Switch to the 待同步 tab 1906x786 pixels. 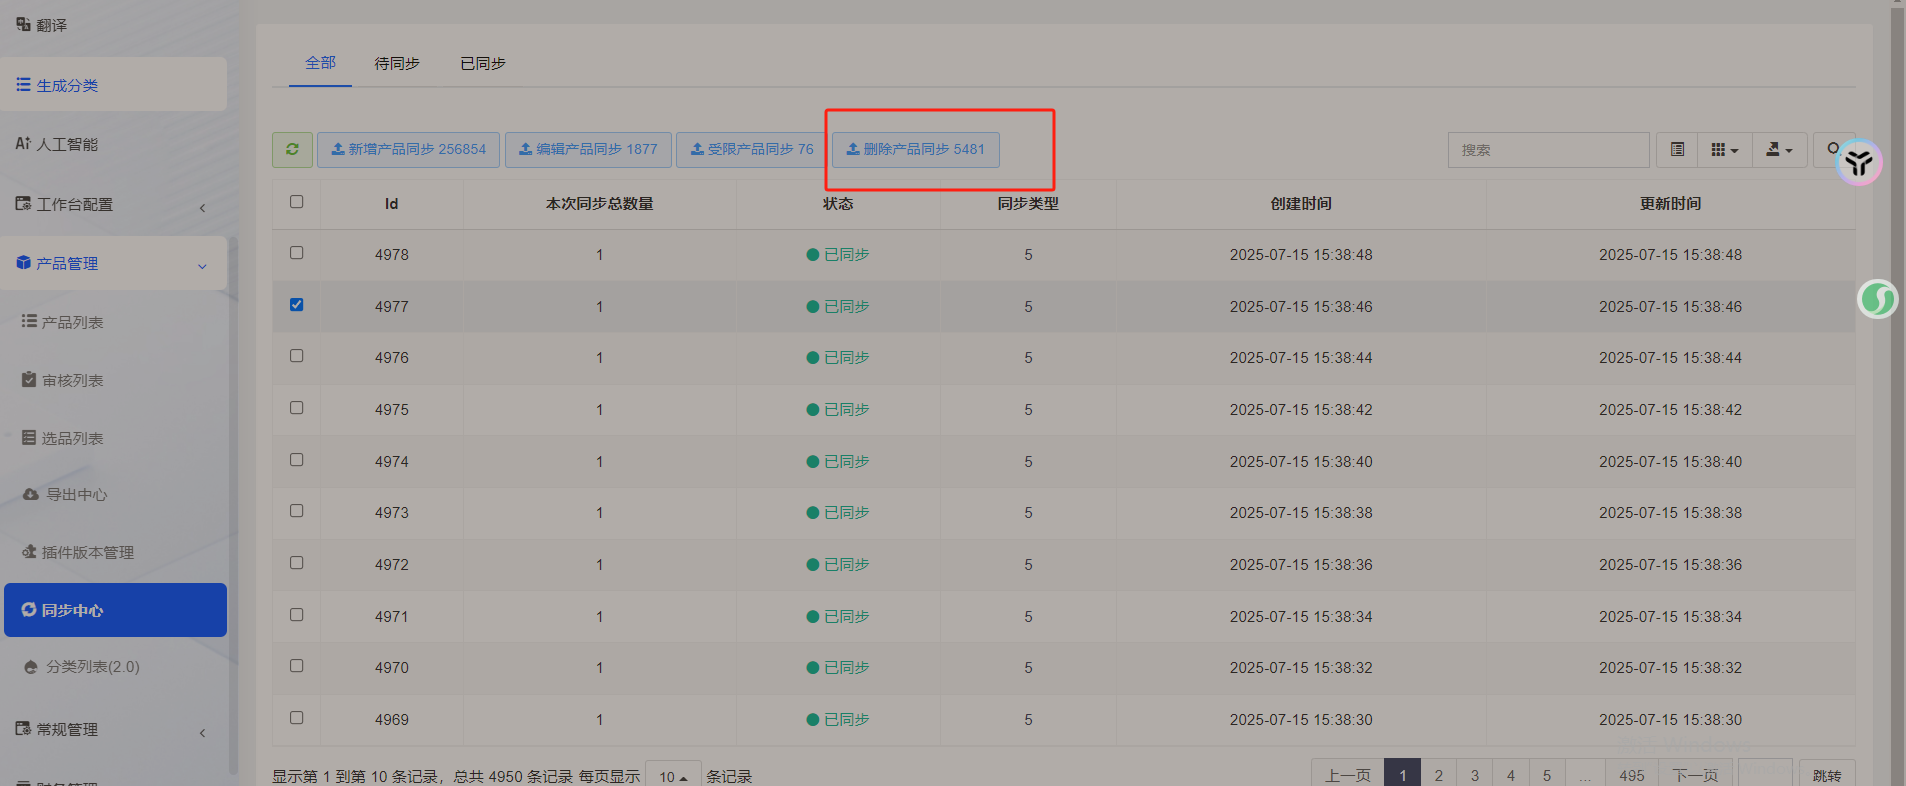click(397, 64)
